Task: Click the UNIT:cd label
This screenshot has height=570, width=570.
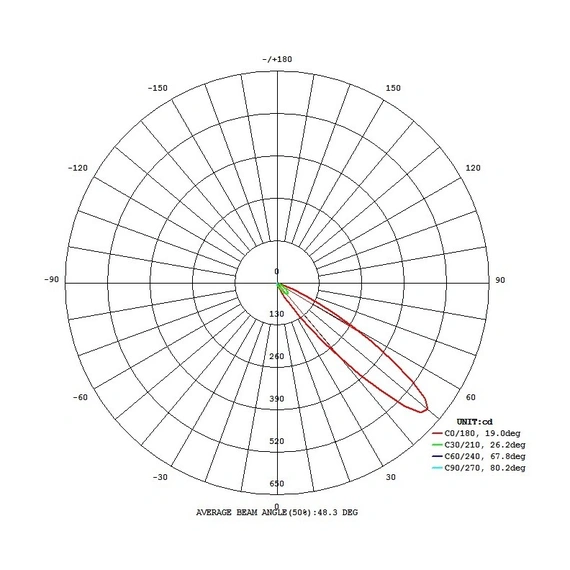Action: [474, 422]
